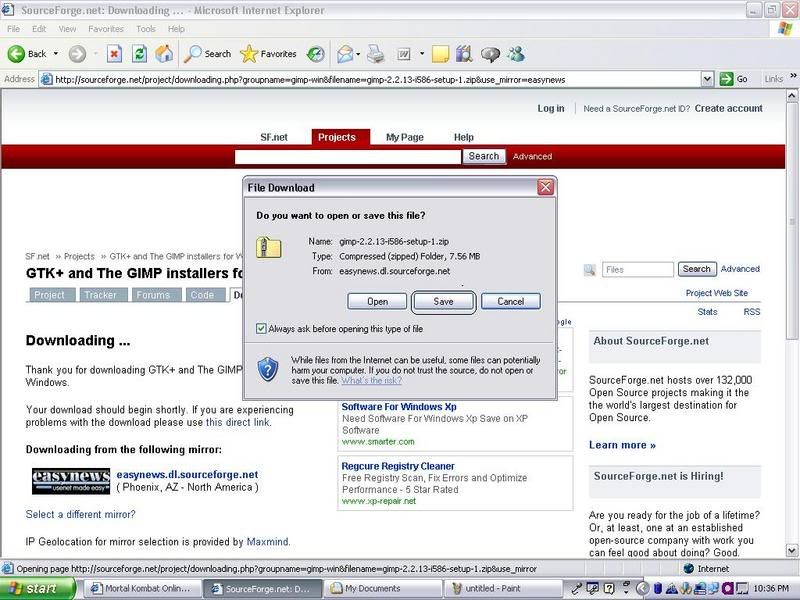Screen dimensions: 800x600
Task: Click the Edit with Word icon
Action: (404, 54)
